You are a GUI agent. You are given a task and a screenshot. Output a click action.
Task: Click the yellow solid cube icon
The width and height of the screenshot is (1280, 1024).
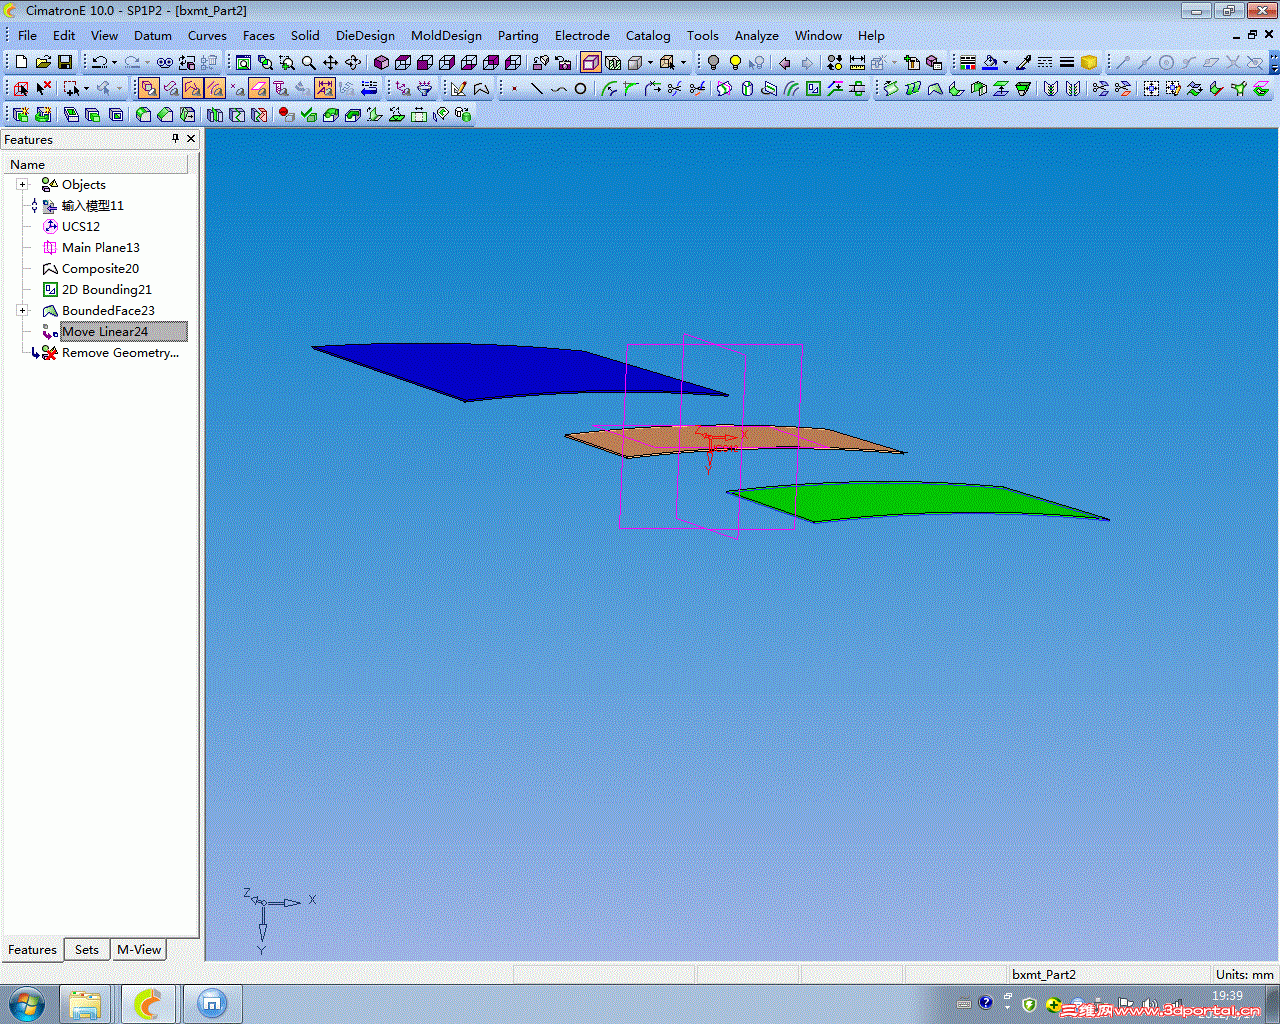(1089, 62)
